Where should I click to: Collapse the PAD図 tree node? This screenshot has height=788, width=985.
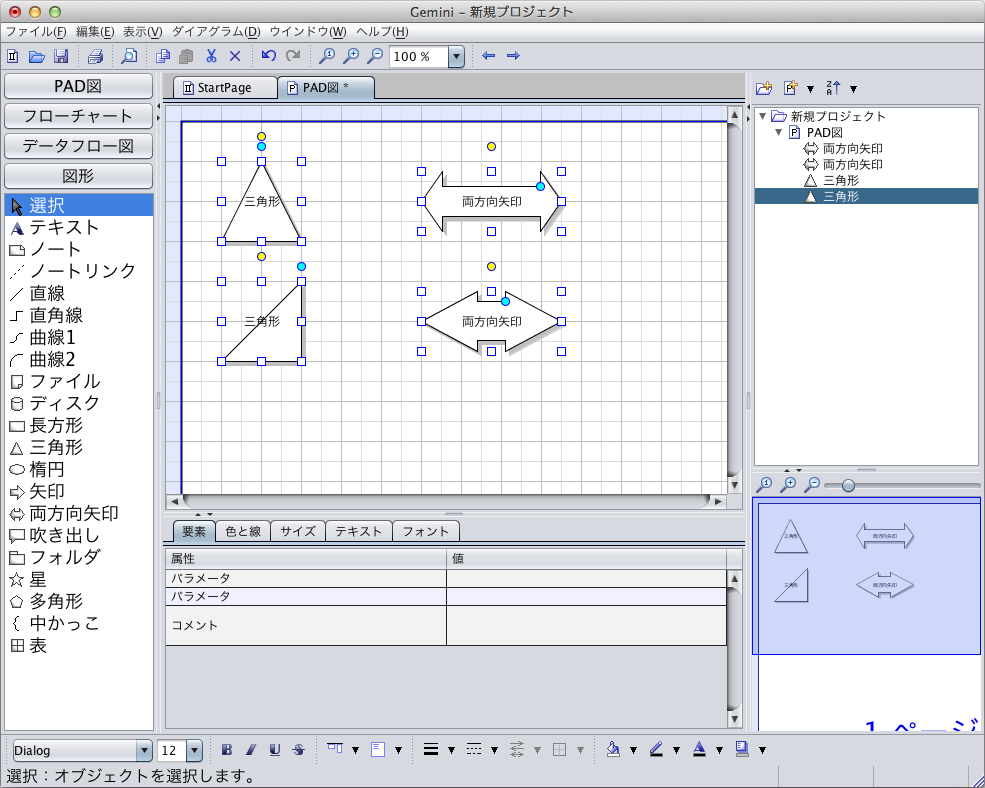[779, 133]
